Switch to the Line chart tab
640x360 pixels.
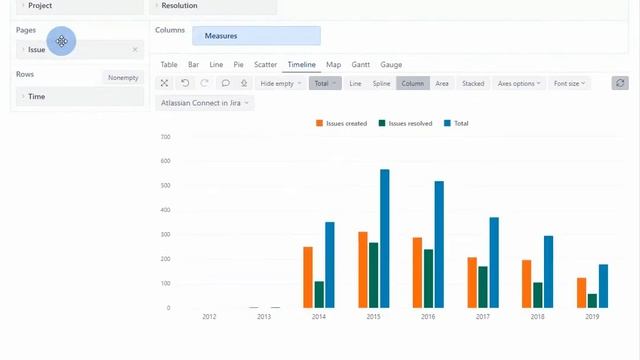pos(216,64)
